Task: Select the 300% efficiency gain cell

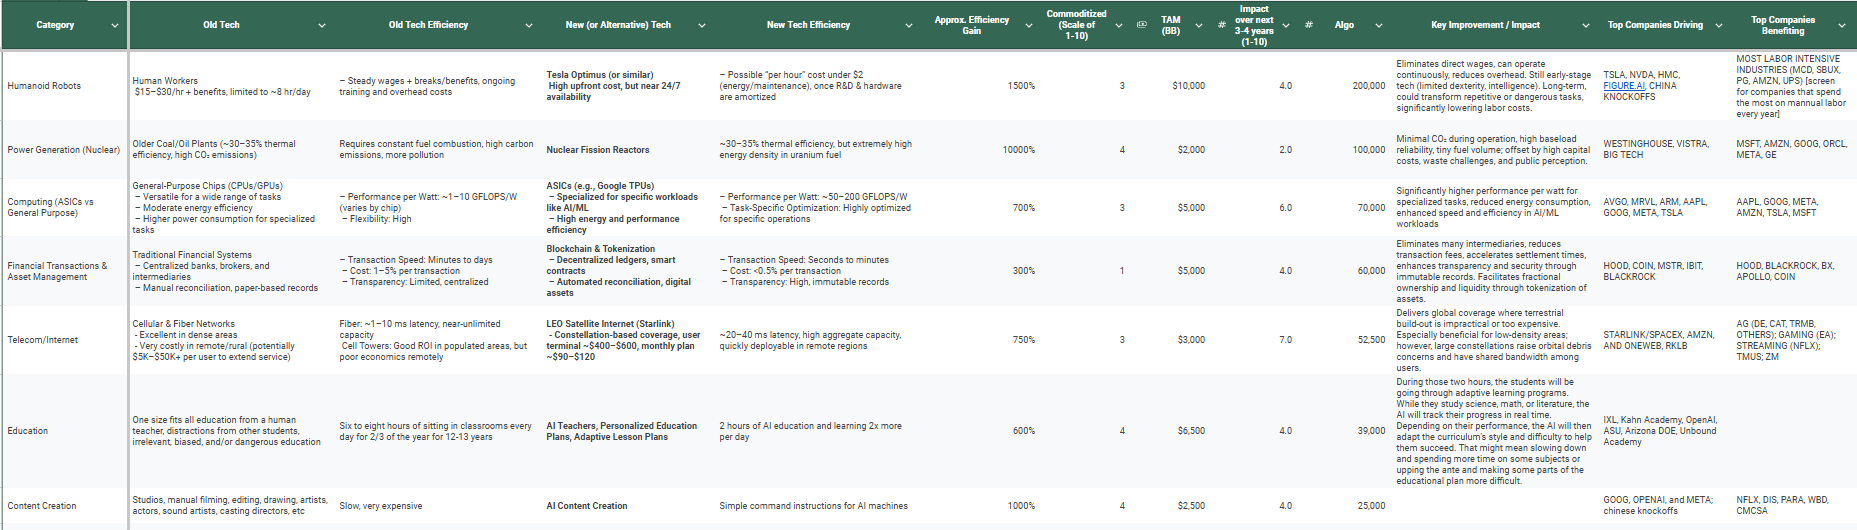Action: click(982, 271)
